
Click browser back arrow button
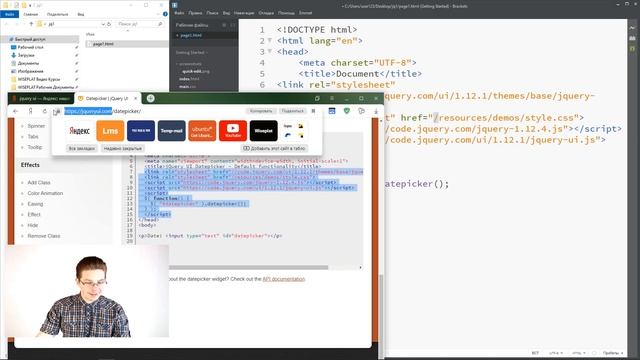pyautogui.click(x=16, y=111)
